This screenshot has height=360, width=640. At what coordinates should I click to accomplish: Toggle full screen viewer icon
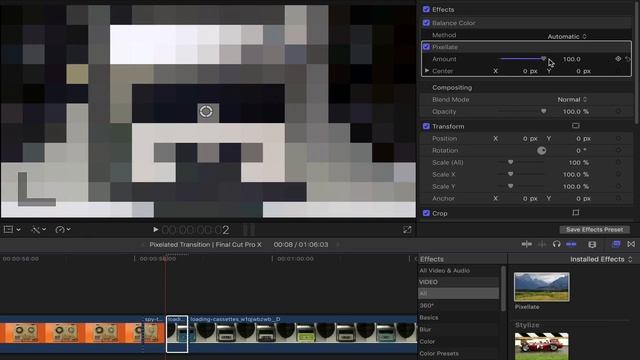407,230
